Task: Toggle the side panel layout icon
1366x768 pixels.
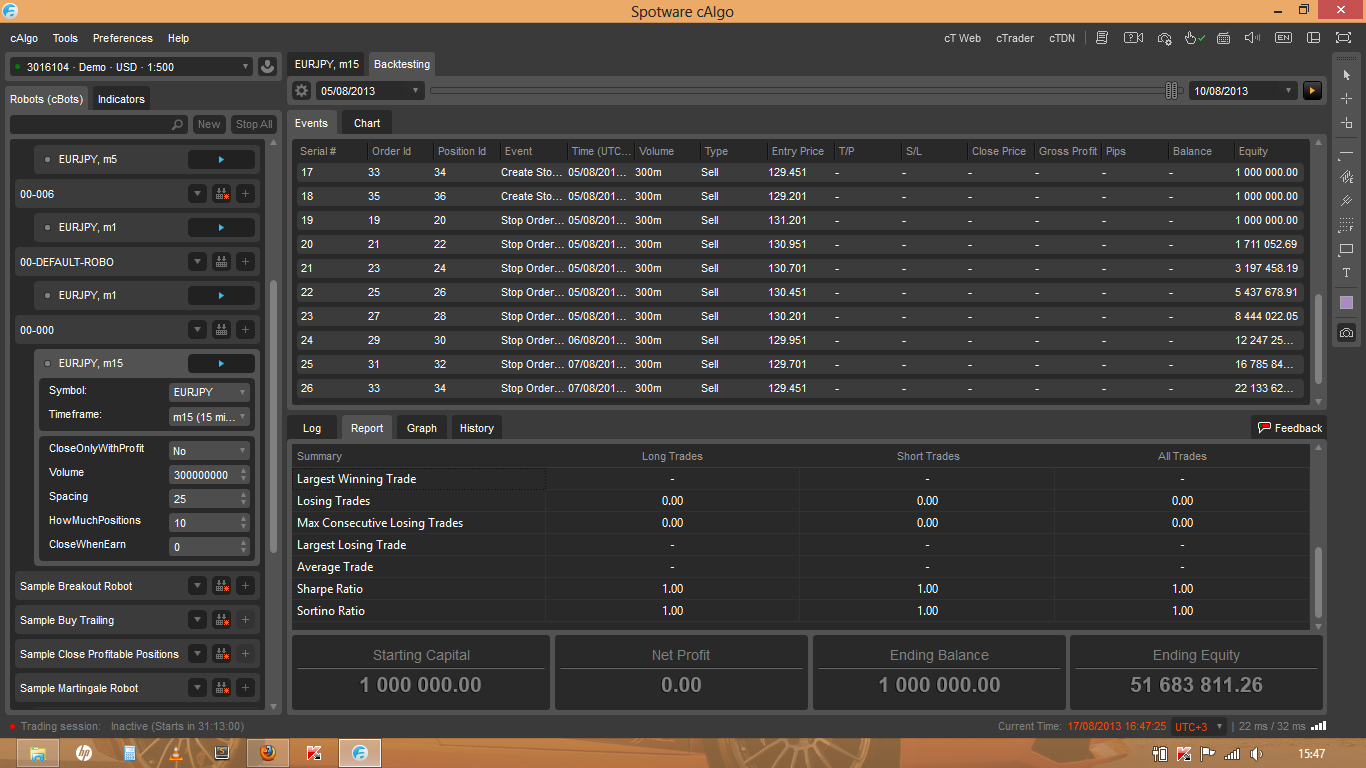Action: coord(1314,38)
